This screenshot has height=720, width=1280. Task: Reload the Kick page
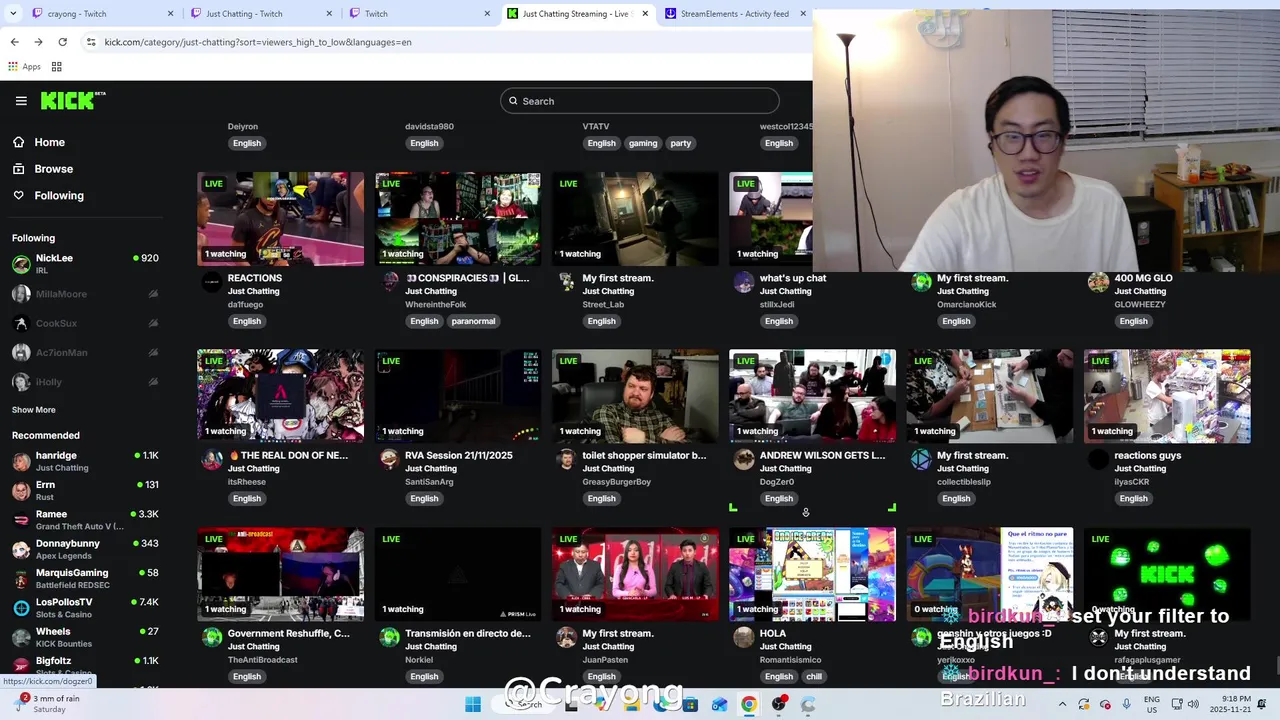coord(62,42)
